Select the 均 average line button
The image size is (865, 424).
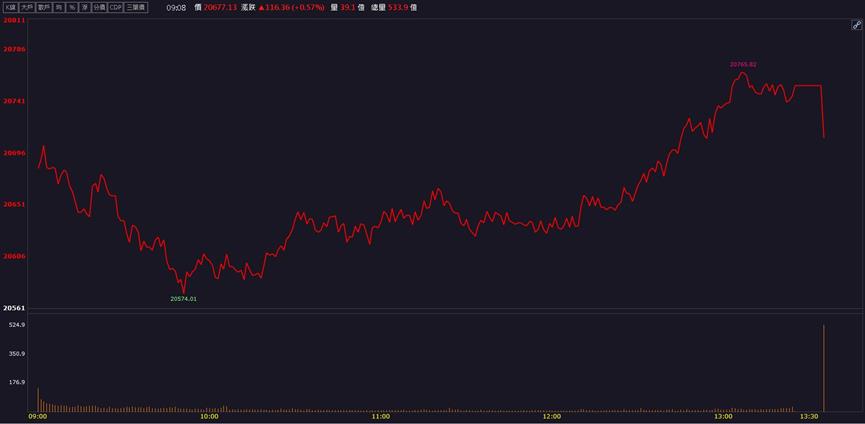(58, 8)
